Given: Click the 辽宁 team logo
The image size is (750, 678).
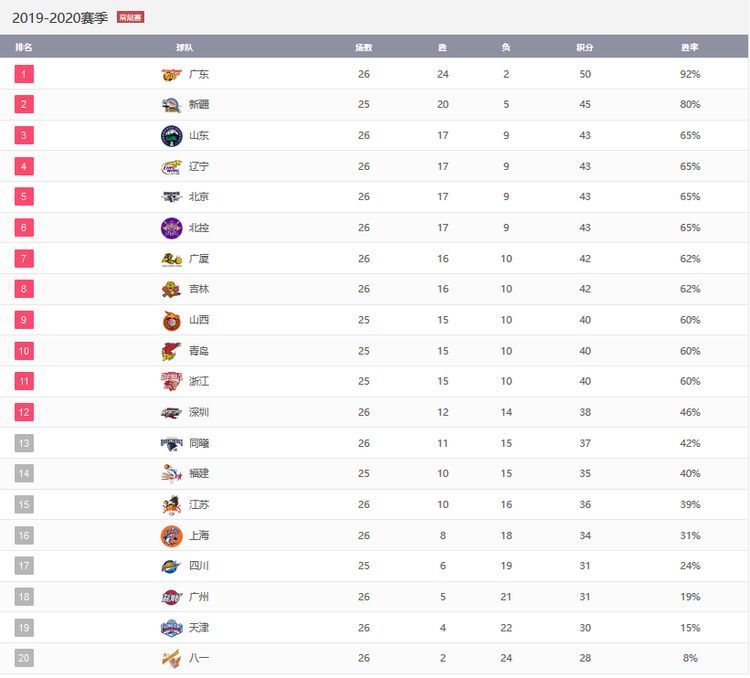Looking at the screenshot, I should [x=171, y=167].
